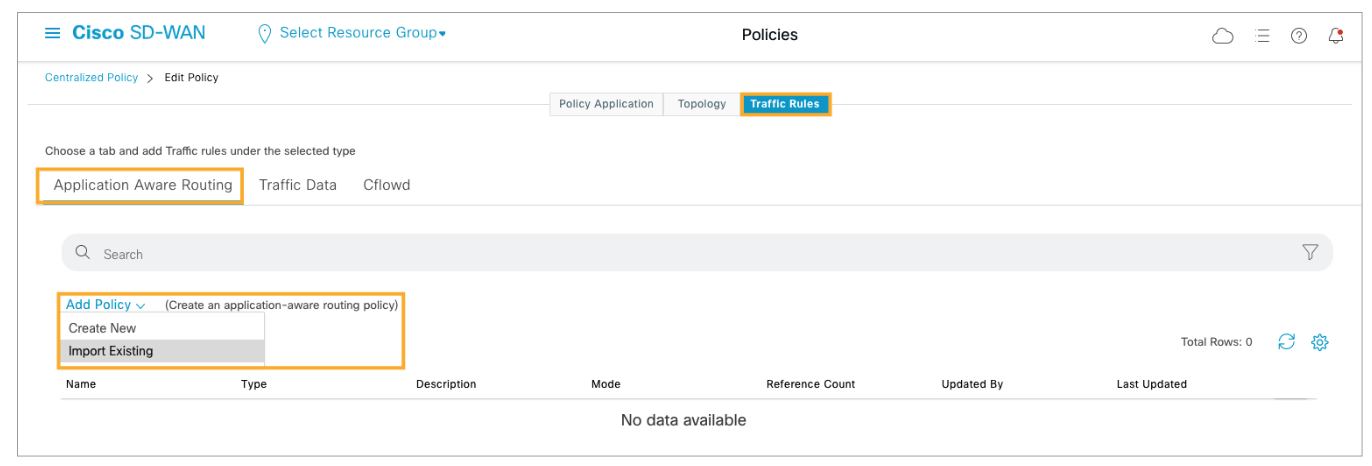
Task: Click into the Search field
Action: [680, 254]
